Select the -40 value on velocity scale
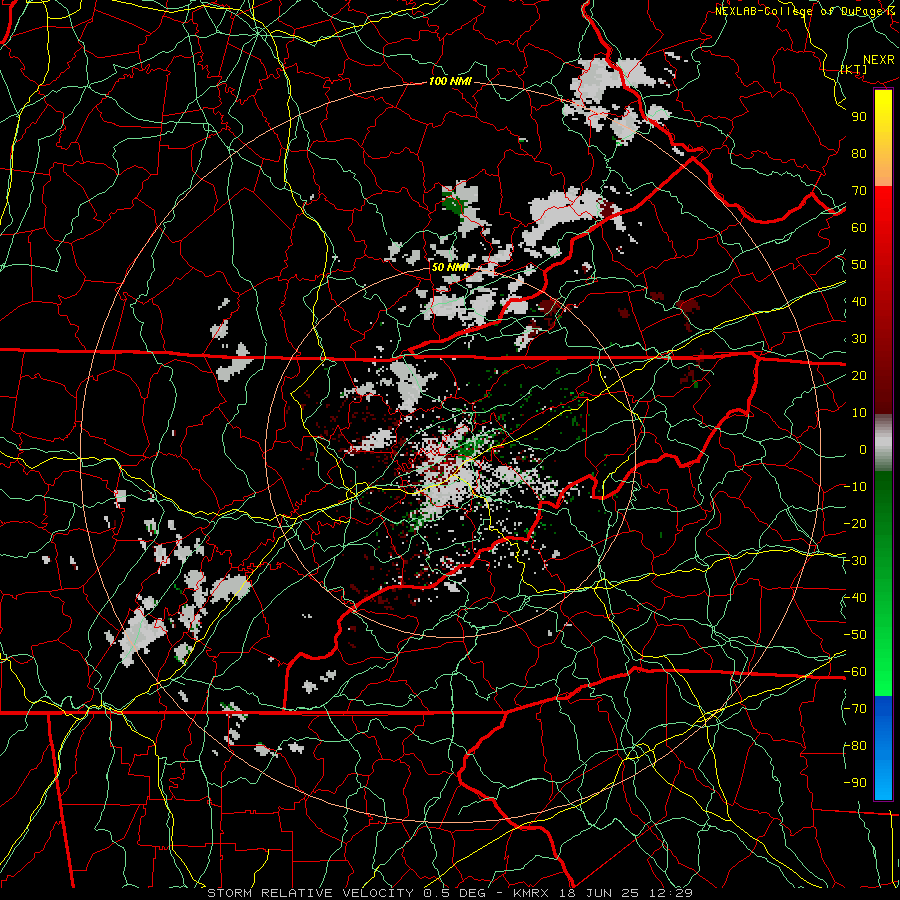Viewport: 900px width, 900px height. (856, 598)
